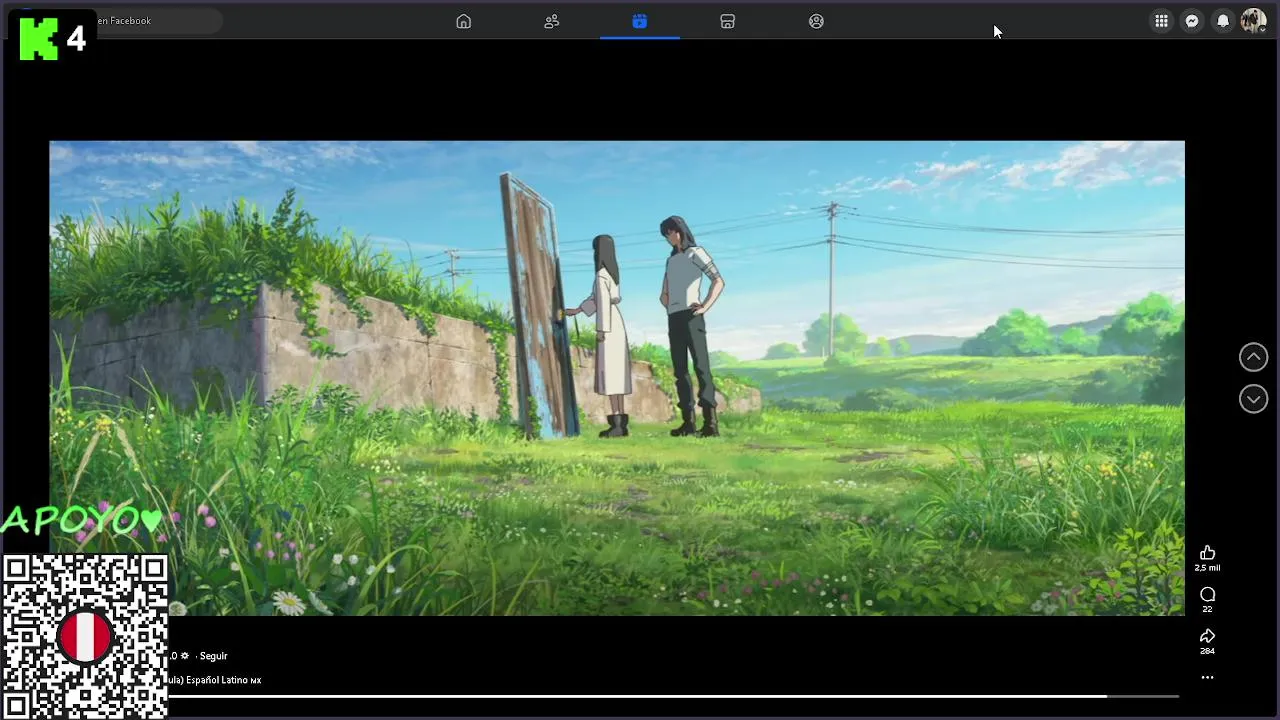
Task: Open the Friends tab
Action: (x=551, y=21)
